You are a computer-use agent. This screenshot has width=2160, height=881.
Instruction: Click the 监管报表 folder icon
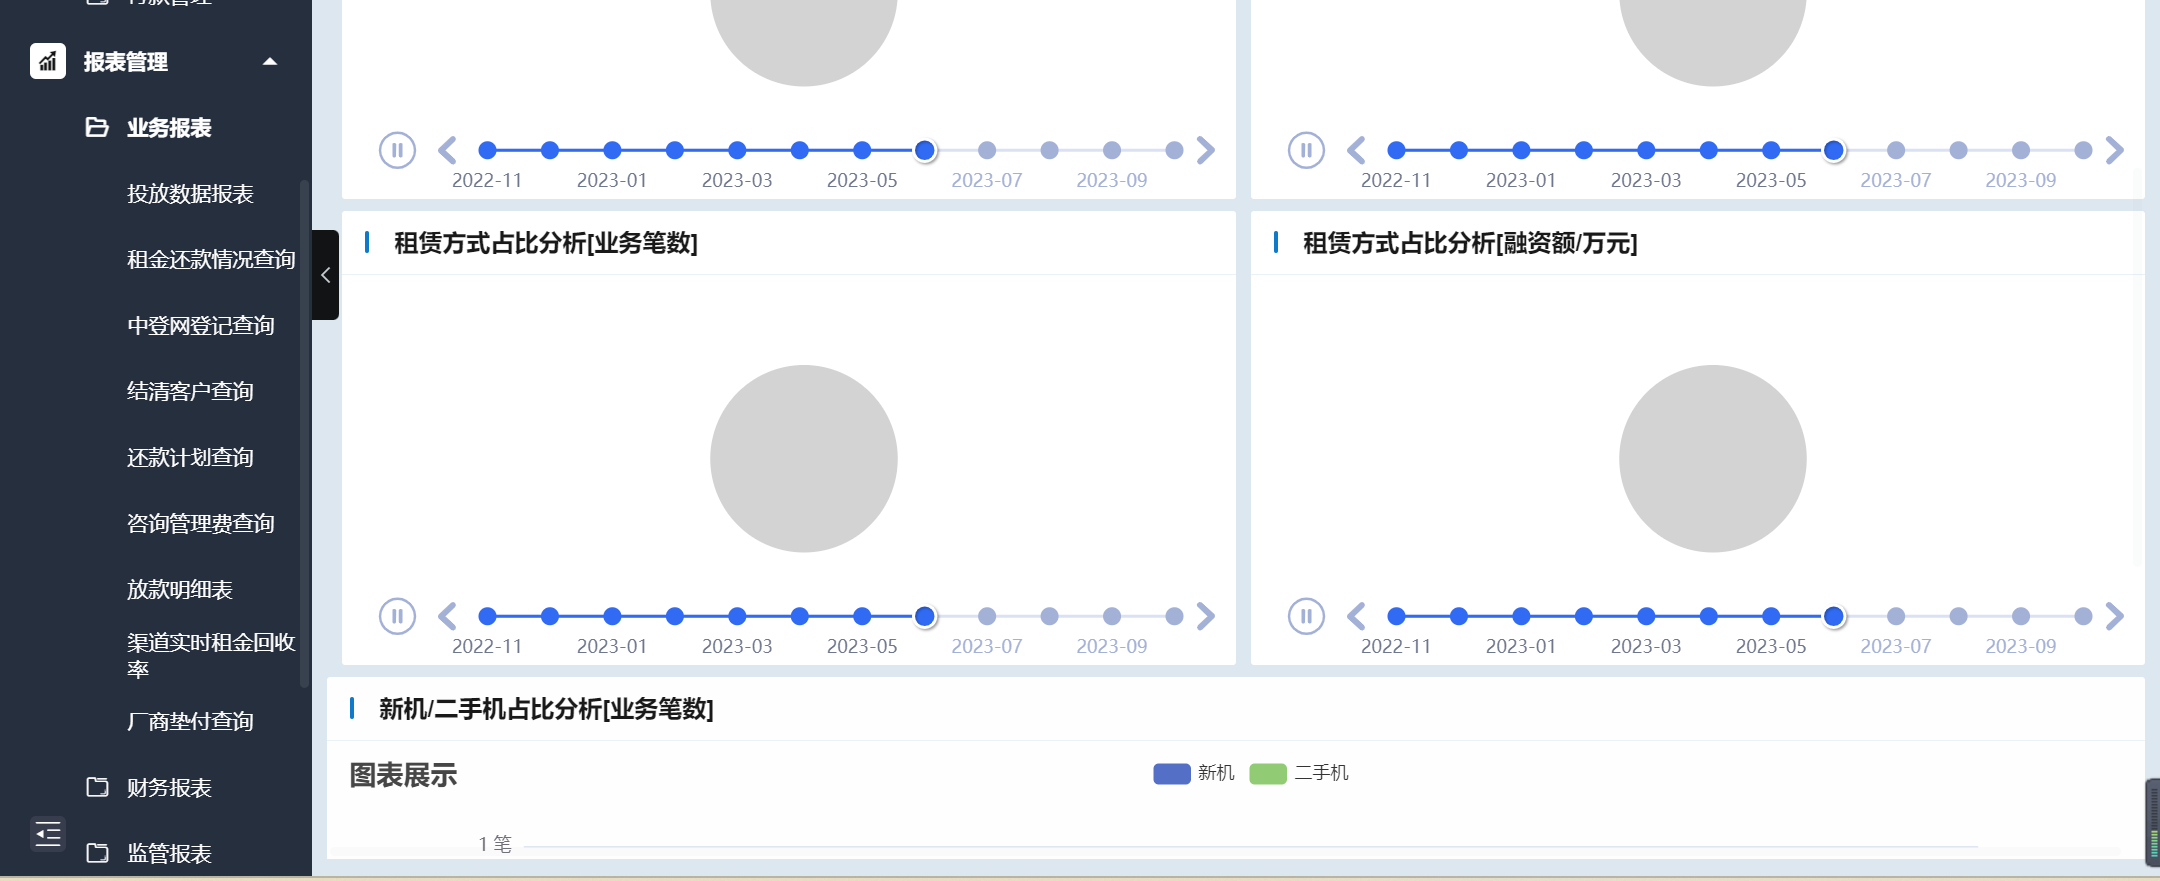(97, 853)
